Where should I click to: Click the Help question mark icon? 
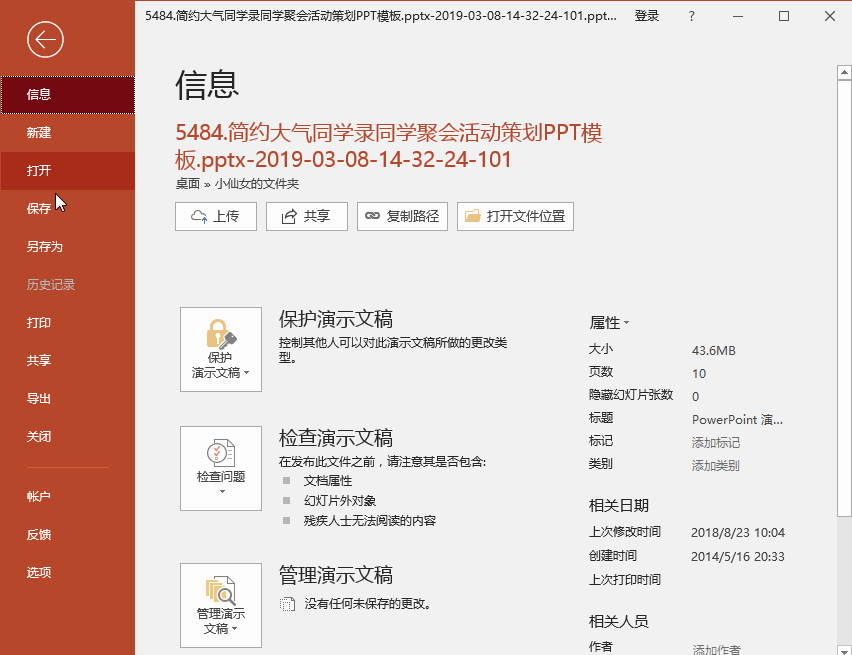click(691, 17)
